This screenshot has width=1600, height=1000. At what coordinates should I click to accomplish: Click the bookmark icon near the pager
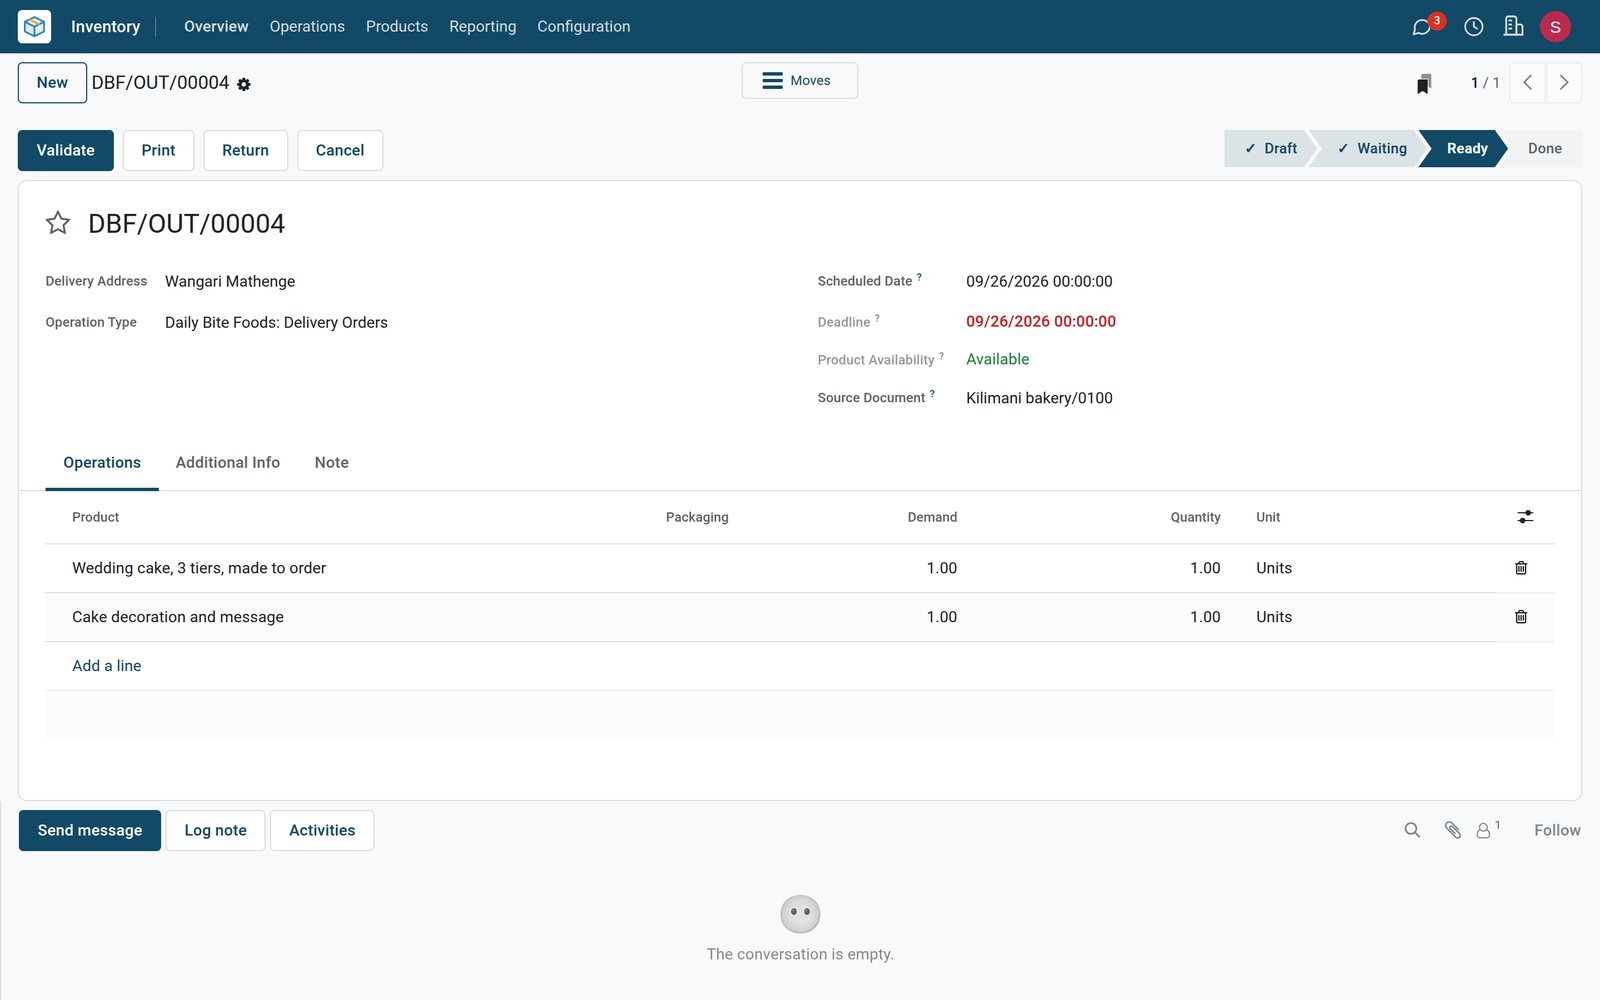(1424, 83)
